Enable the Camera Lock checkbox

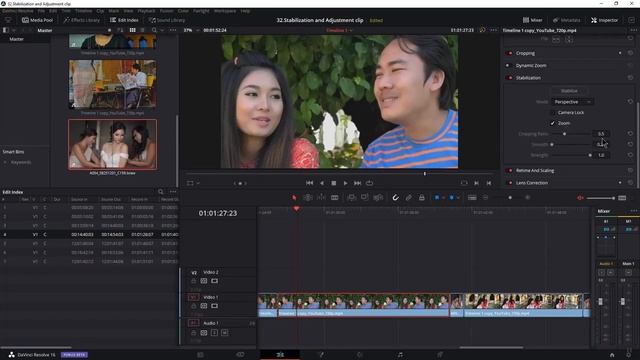[553, 112]
